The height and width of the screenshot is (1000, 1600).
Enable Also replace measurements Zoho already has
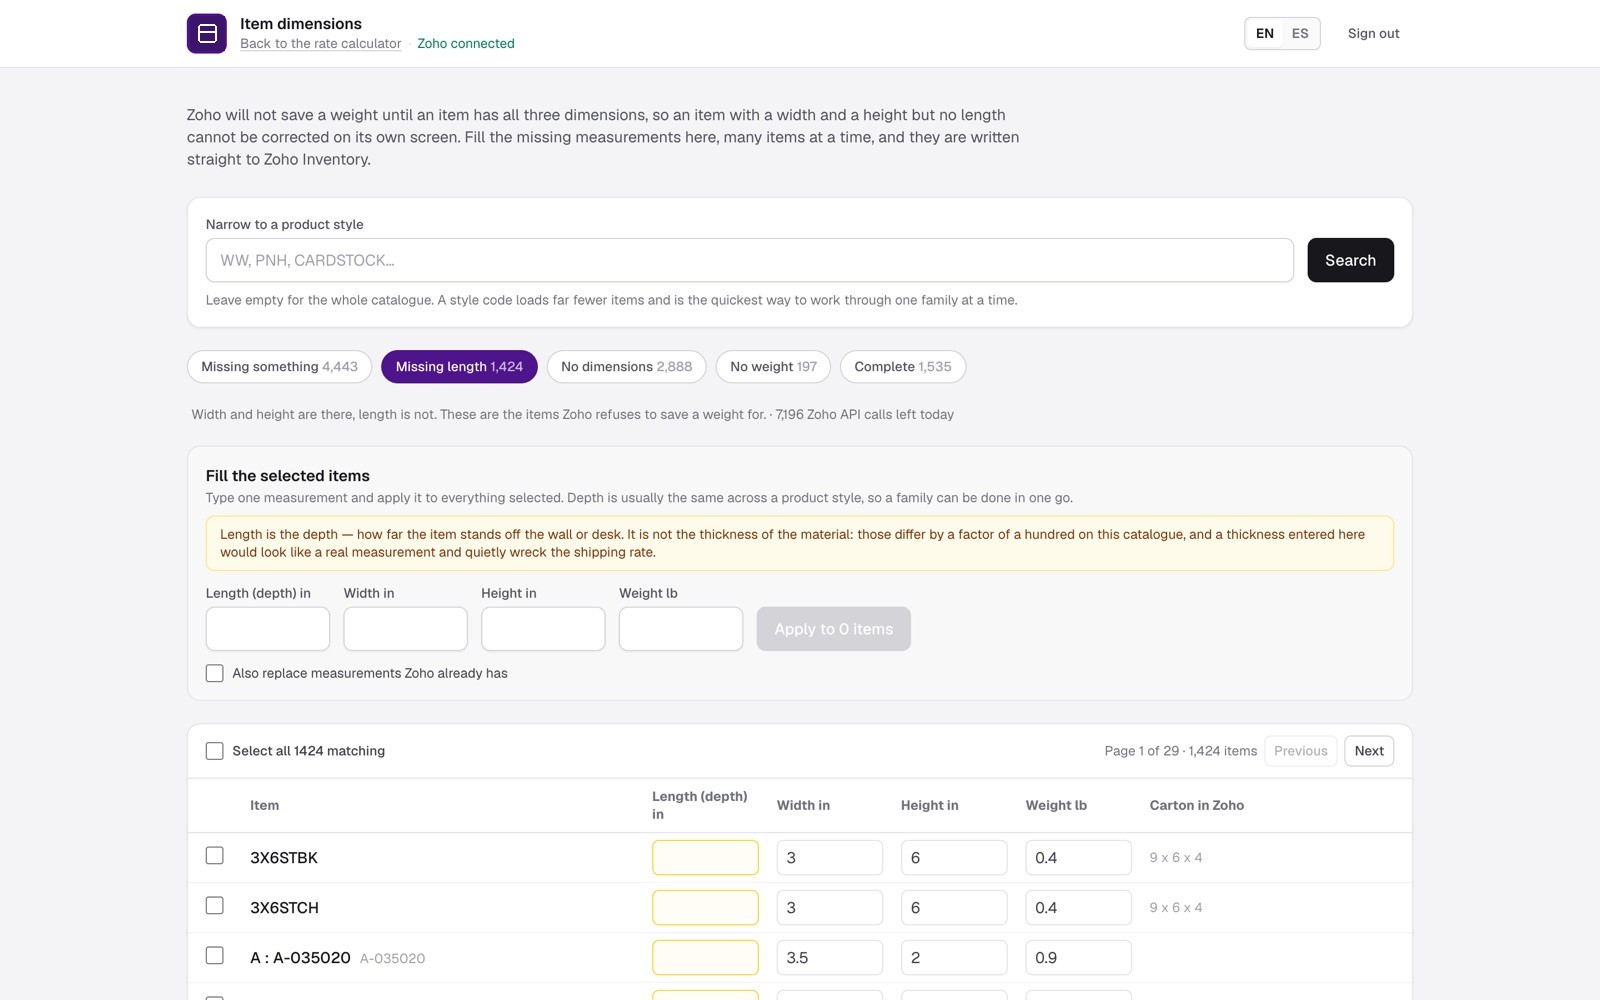click(214, 673)
